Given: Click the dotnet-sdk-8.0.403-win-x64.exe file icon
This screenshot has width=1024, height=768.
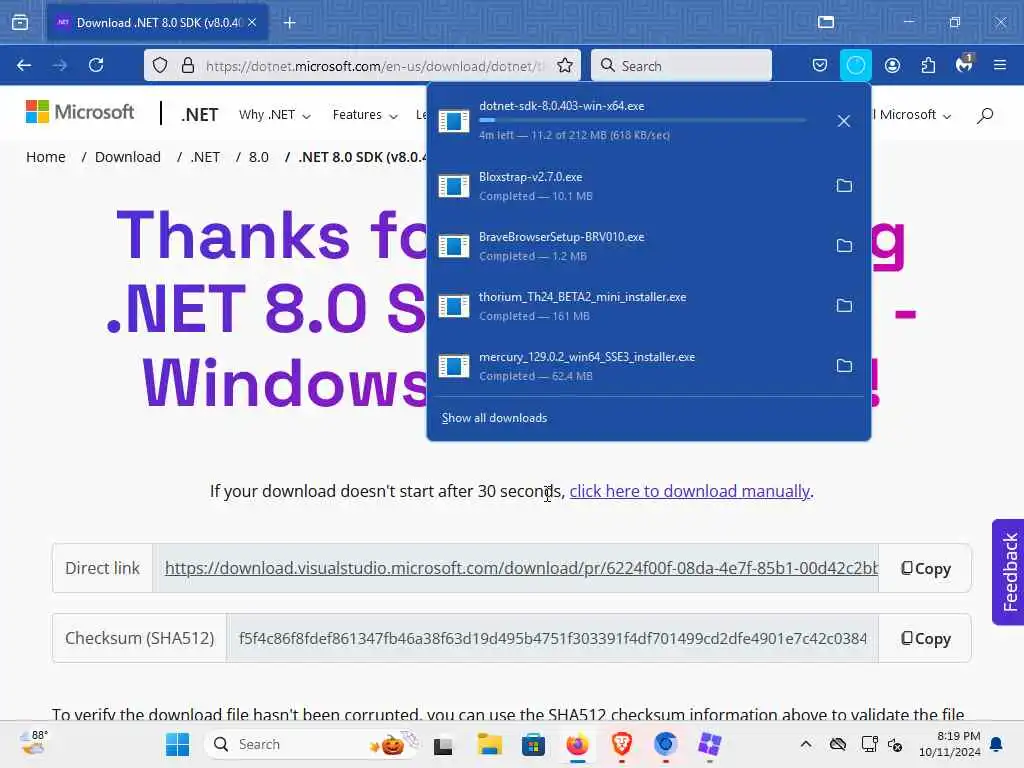Looking at the screenshot, I should click(x=454, y=121).
